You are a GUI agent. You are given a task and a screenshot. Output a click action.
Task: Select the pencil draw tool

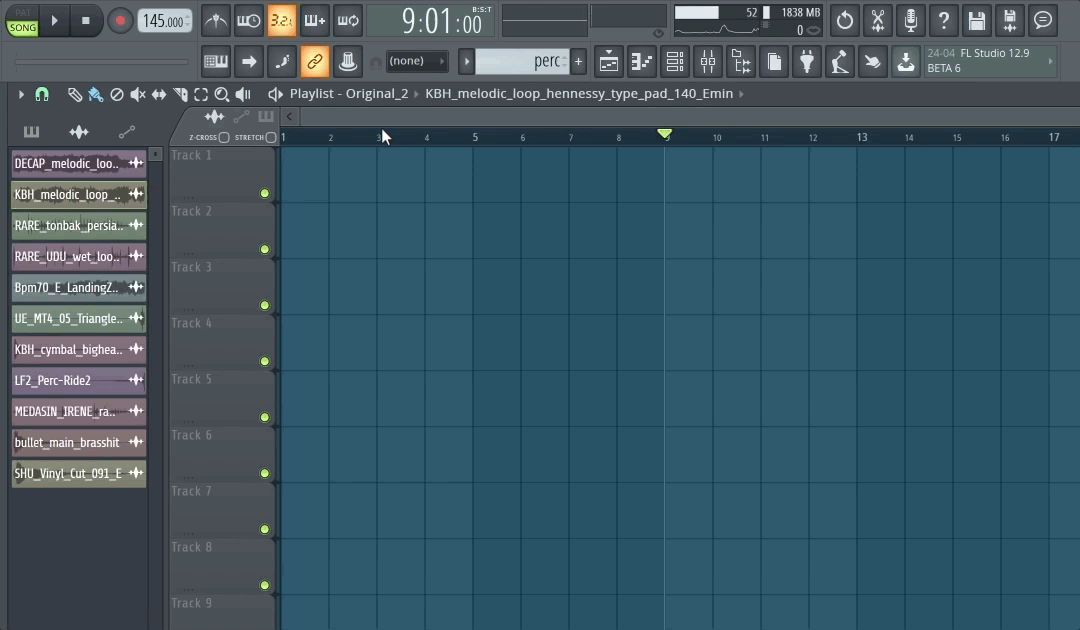74,94
